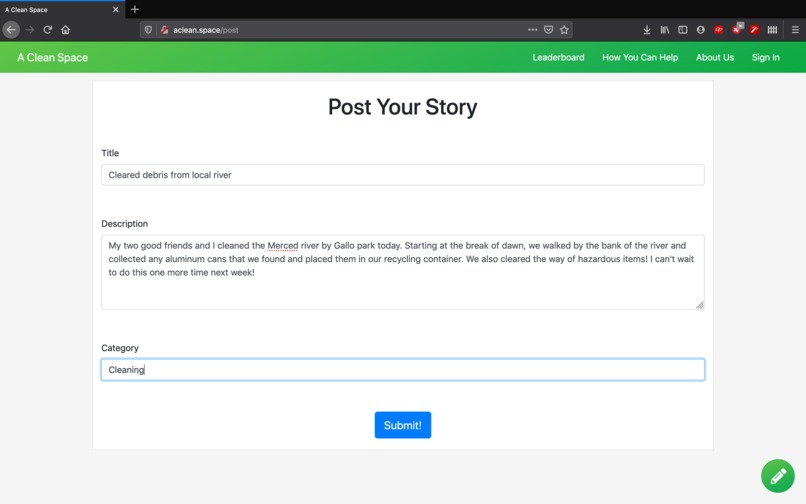The image size is (806, 504).
Task: Click the Sign In link
Action: pyautogui.click(x=765, y=58)
